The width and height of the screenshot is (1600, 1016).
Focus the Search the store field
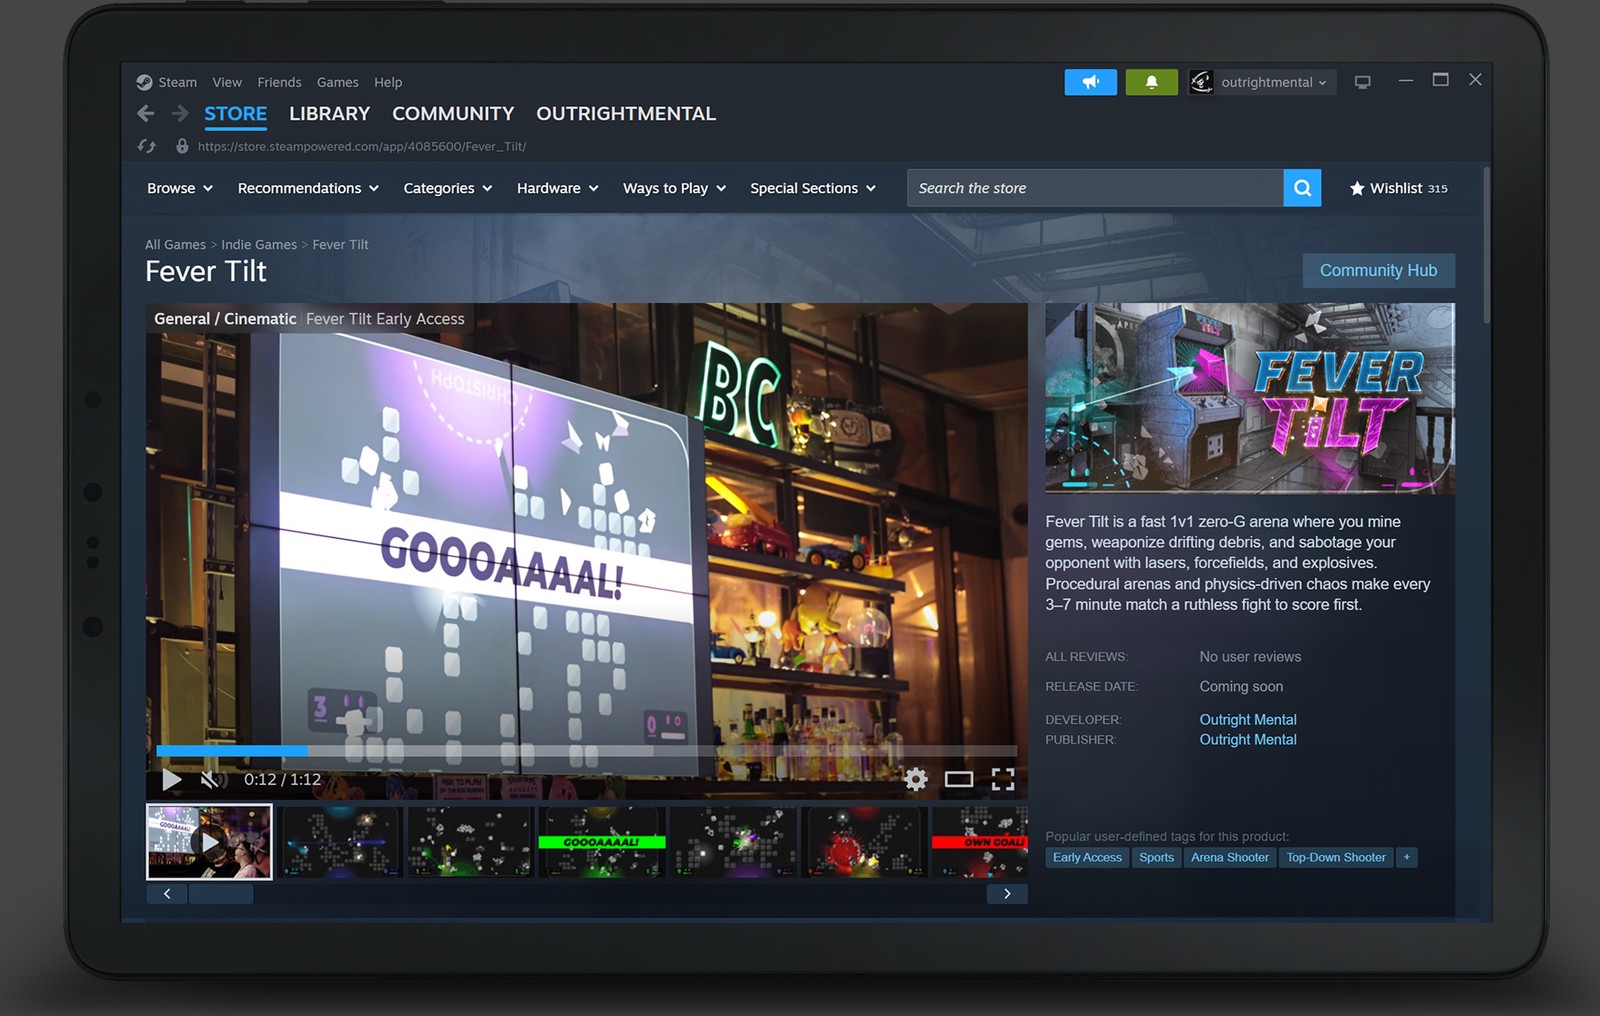pyautogui.click(x=1095, y=188)
